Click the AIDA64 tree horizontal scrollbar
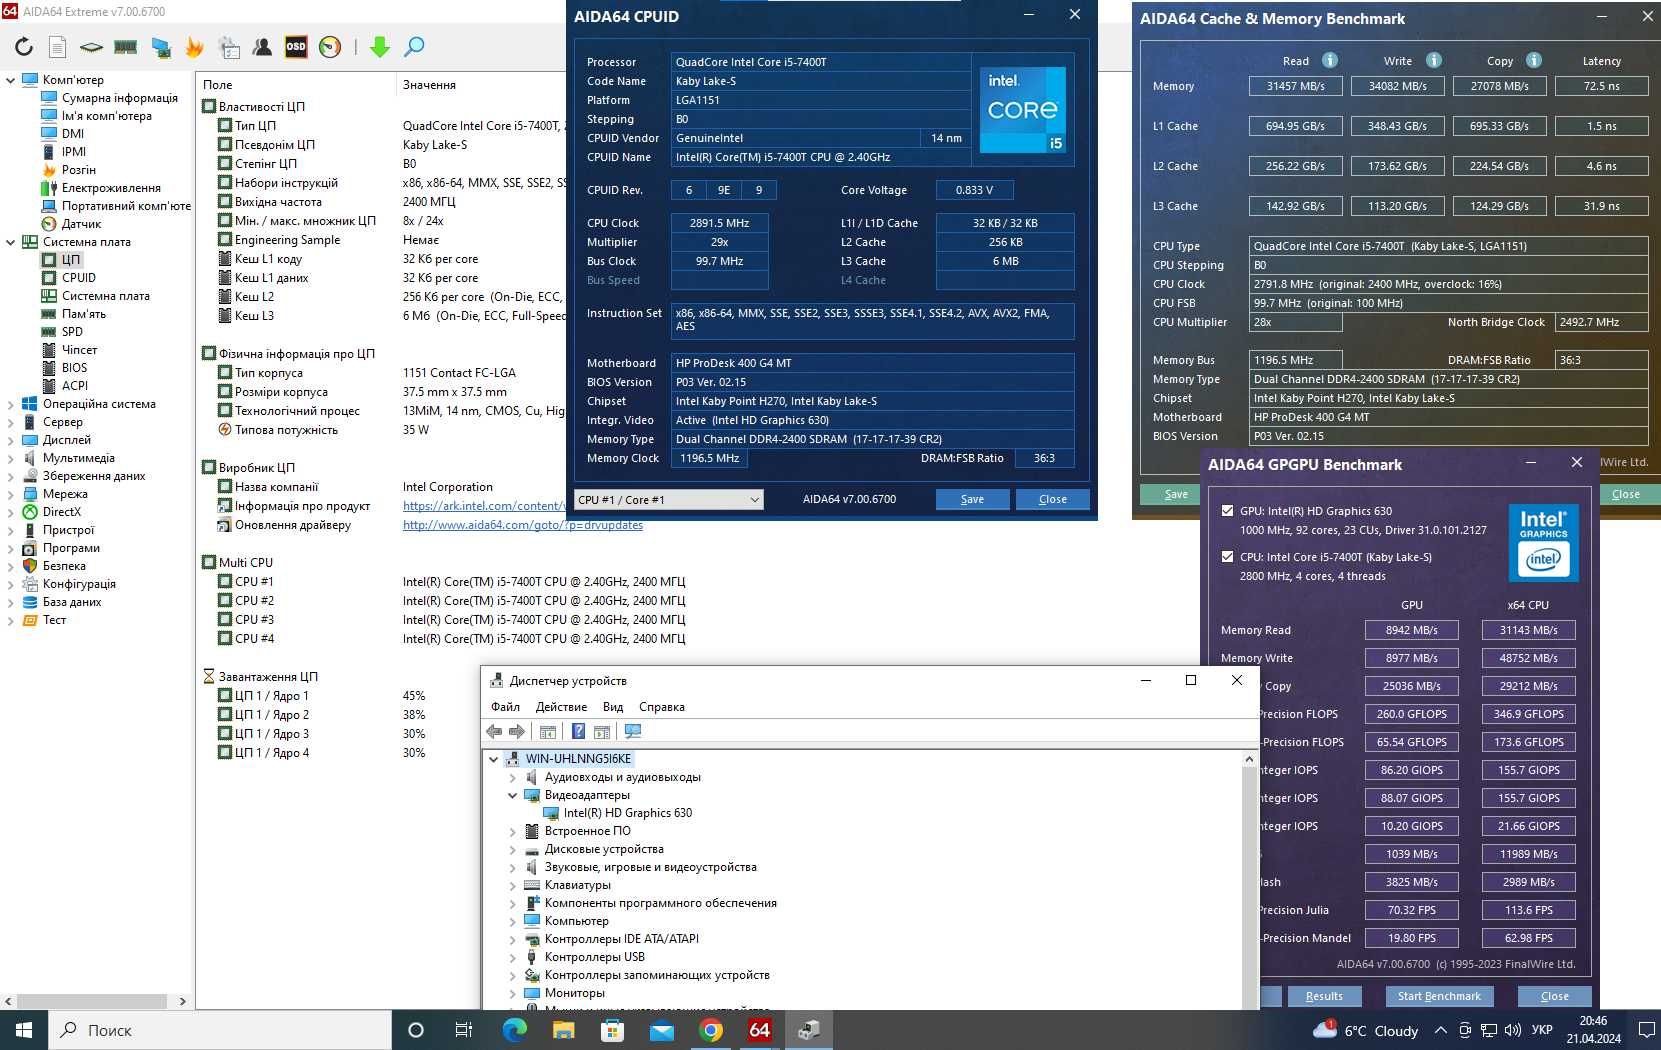The width and height of the screenshot is (1661, 1050). 91,1001
